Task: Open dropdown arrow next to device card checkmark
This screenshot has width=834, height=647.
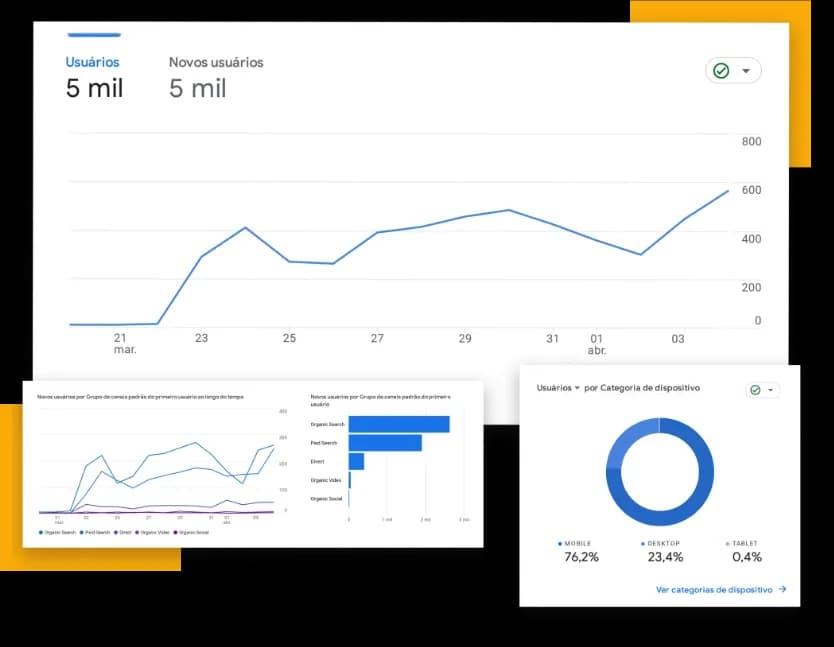Action: pos(770,390)
